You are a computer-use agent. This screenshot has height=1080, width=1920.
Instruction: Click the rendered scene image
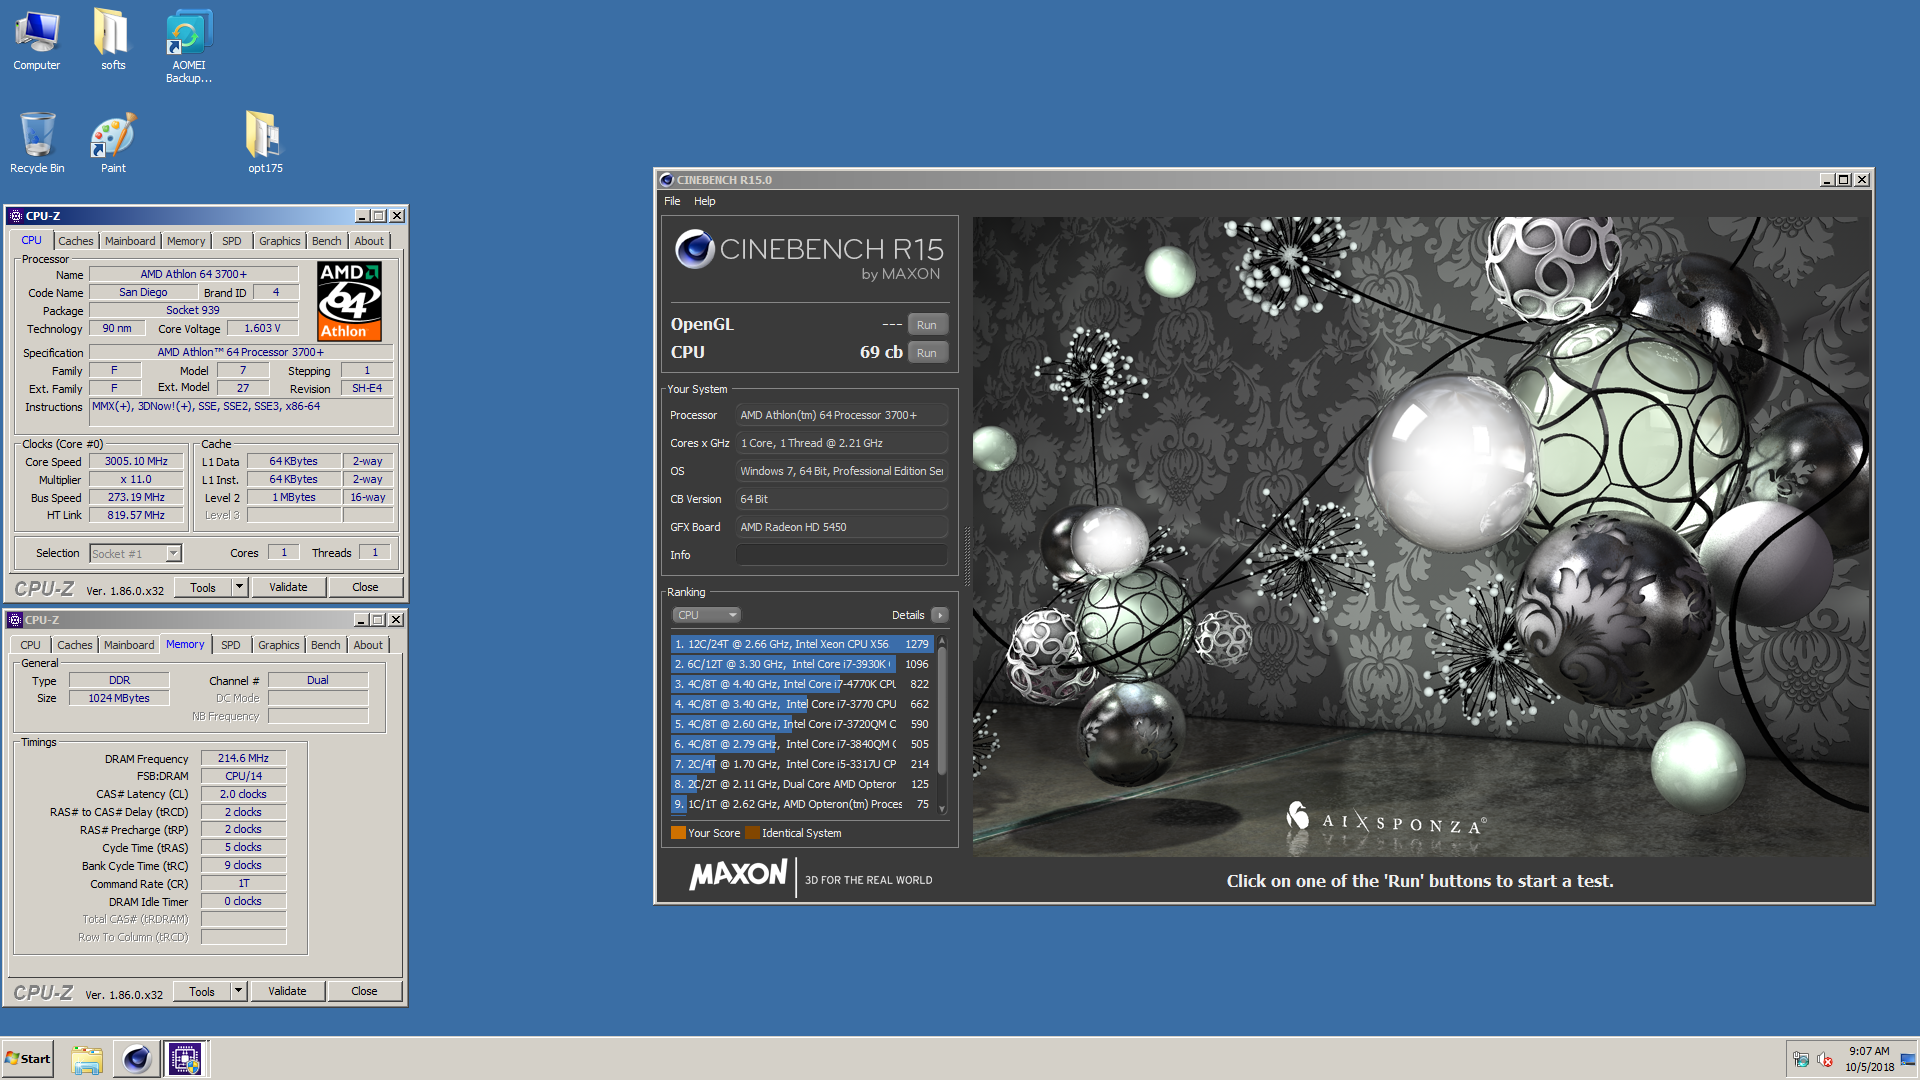(x=1420, y=536)
